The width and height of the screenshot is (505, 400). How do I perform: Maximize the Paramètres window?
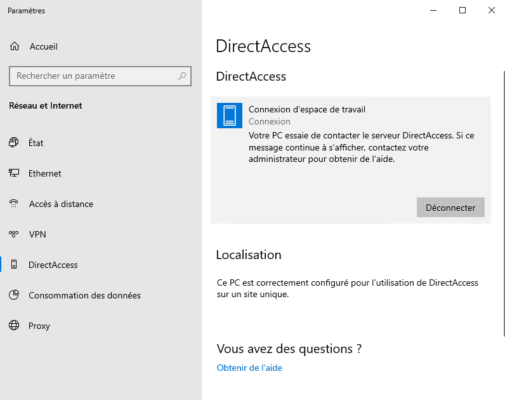coord(462,10)
